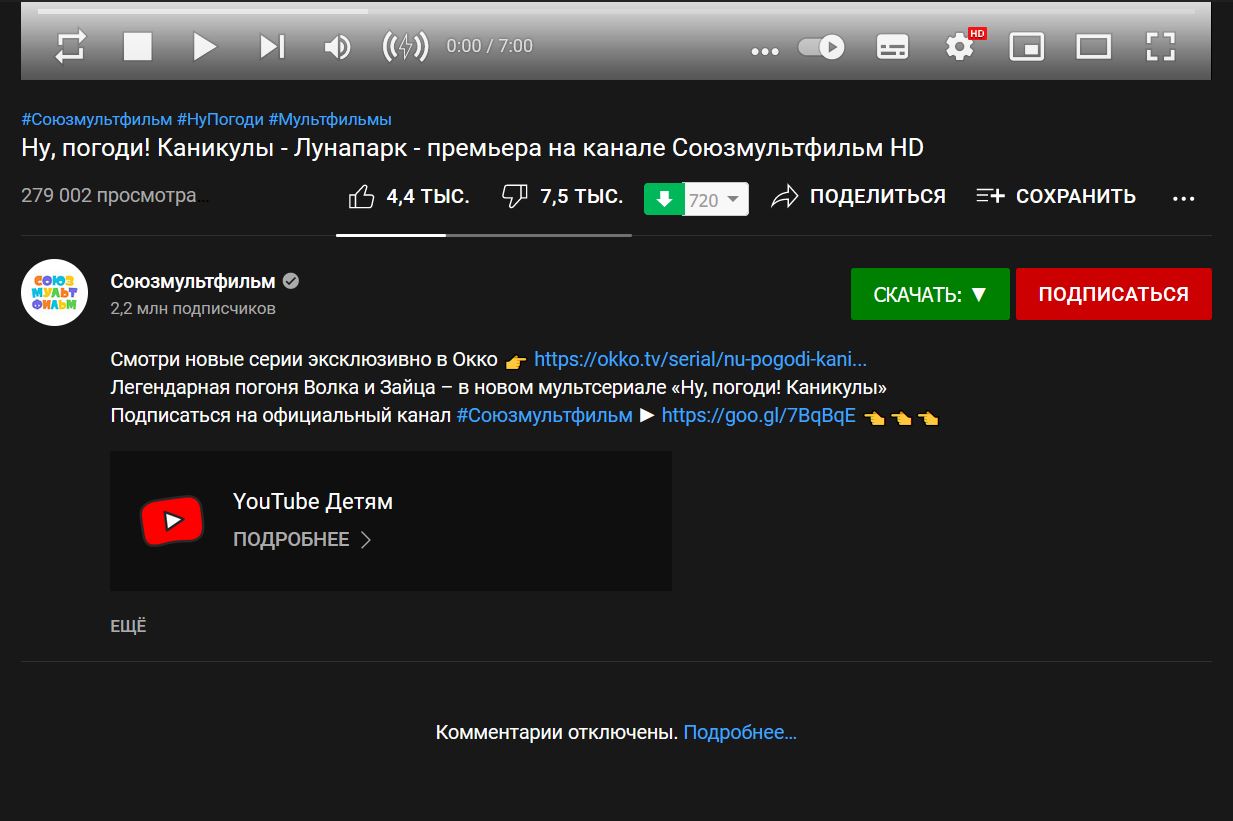Click the audio boost lightning icon
The width and height of the screenshot is (1233, 821).
(405, 46)
